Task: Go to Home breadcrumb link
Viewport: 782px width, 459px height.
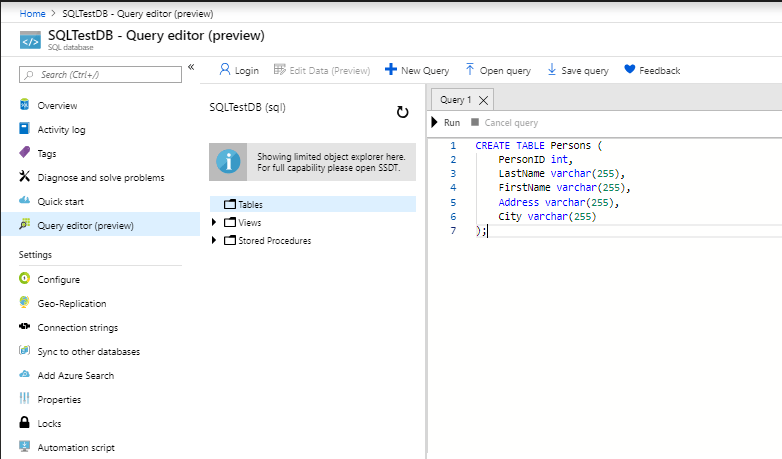Action: (x=32, y=13)
